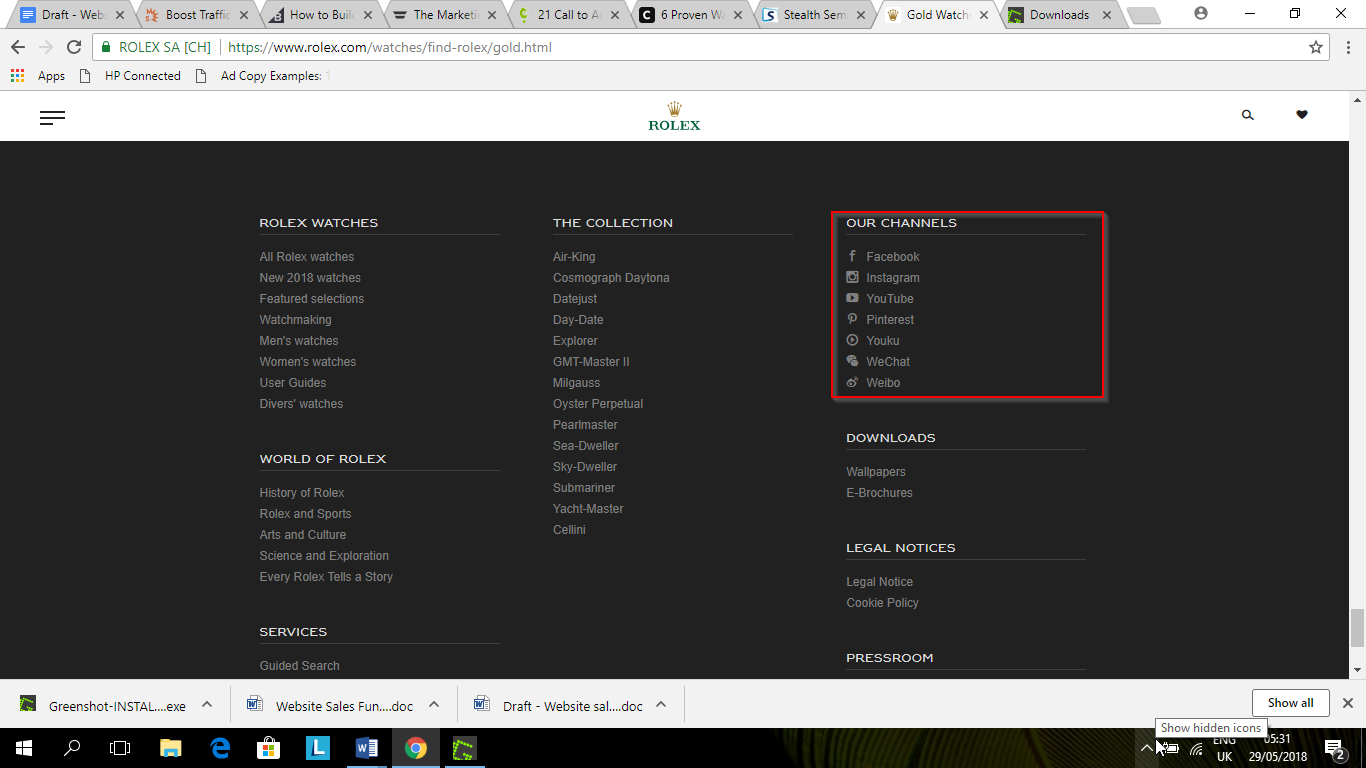
Task: Reload the page with the refresh icon
Action: 73,47
